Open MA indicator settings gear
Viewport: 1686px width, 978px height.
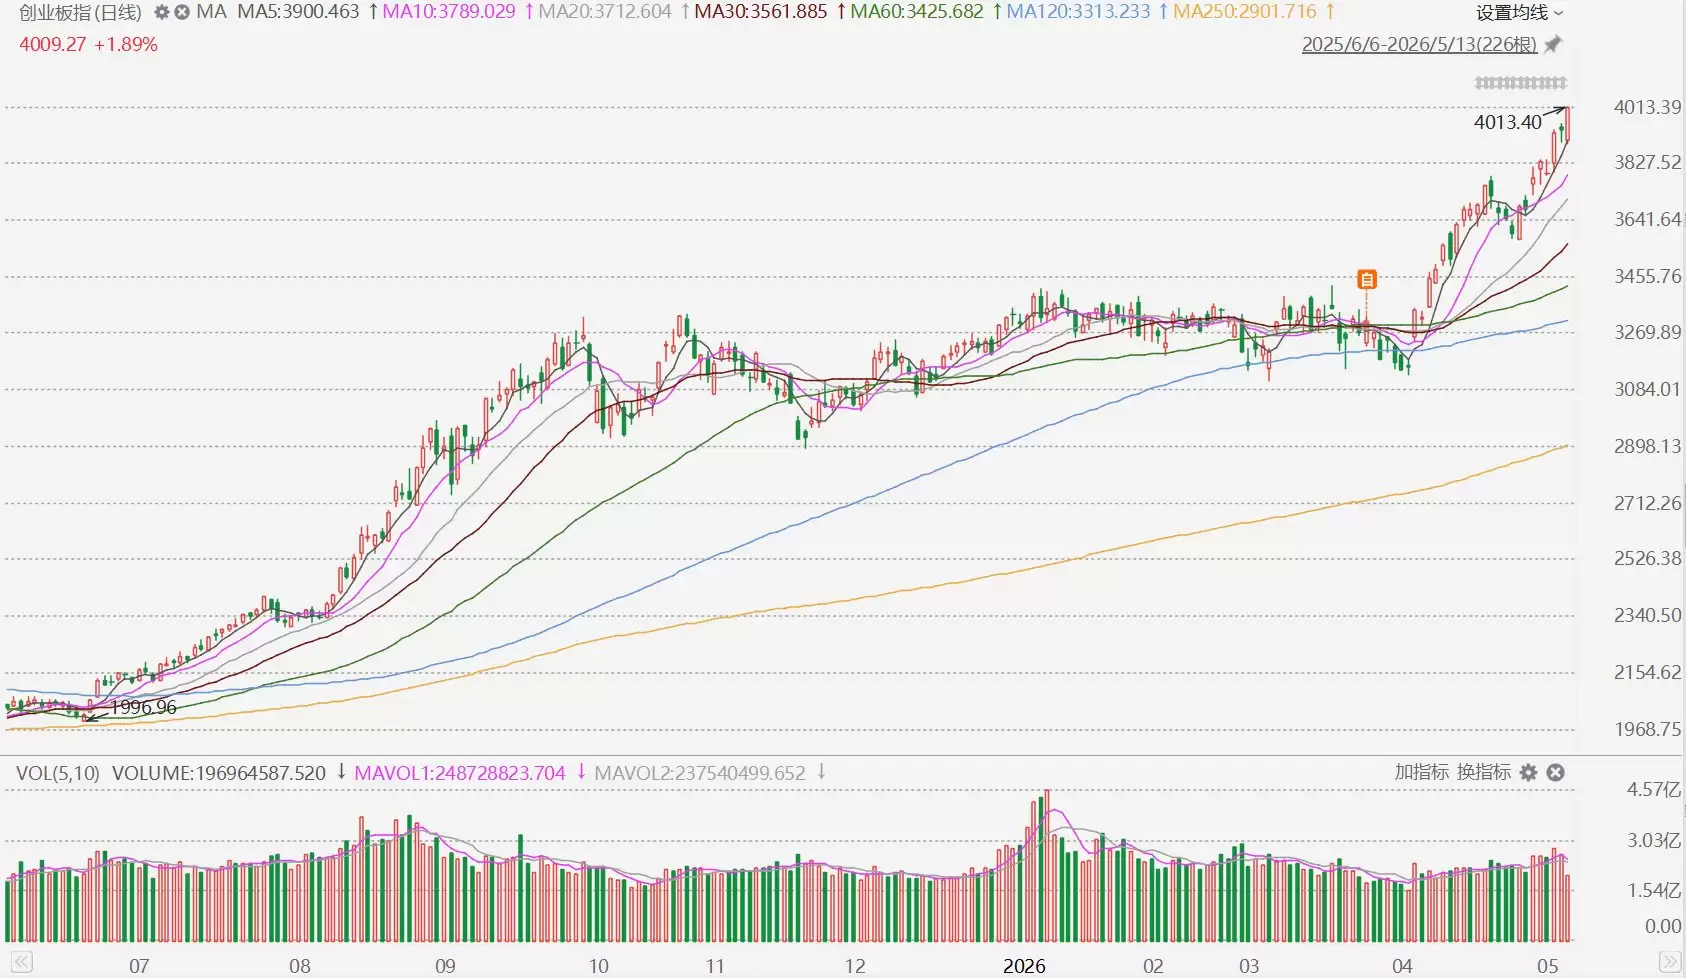161,13
